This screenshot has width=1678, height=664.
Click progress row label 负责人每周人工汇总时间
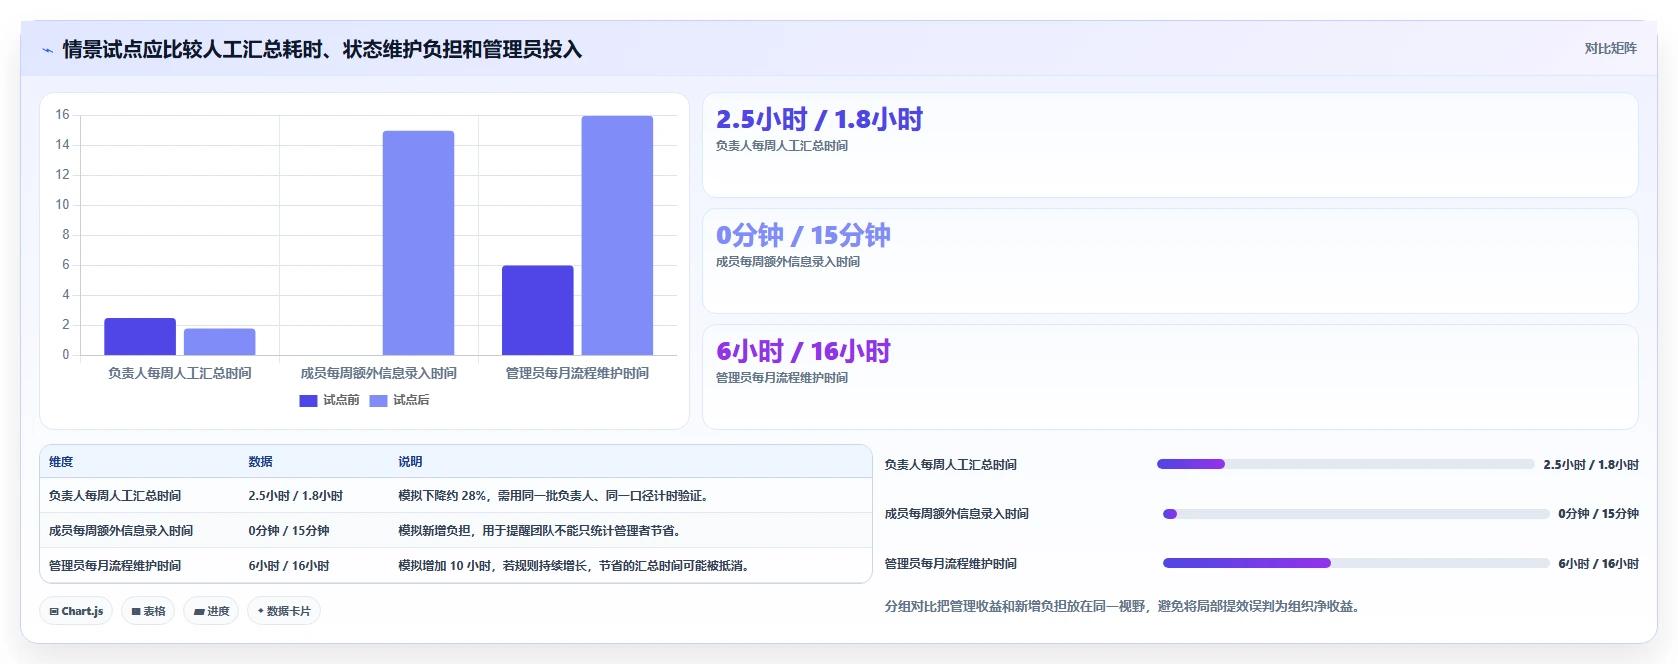[x=951, y=465]
